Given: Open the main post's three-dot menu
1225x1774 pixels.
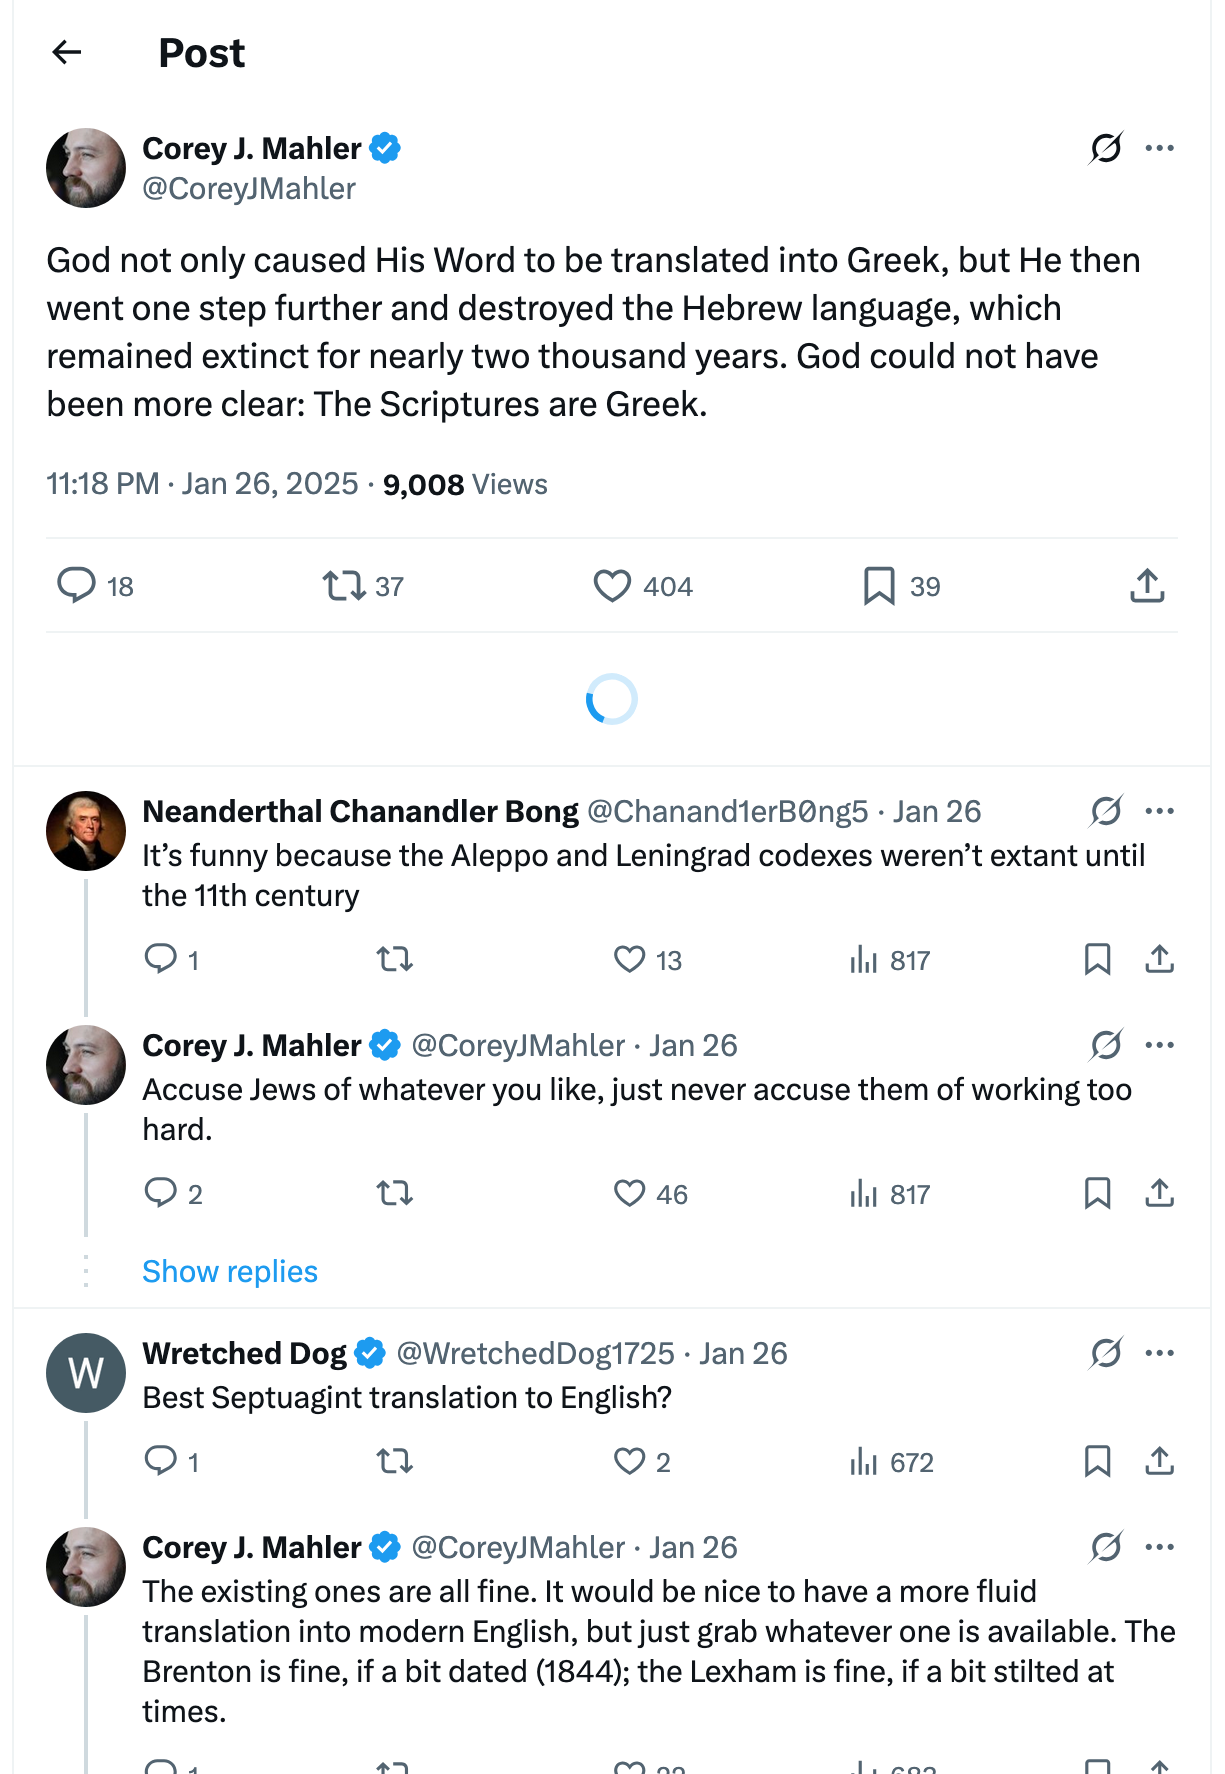Looking at the screenshot, I should point(1159,148).
